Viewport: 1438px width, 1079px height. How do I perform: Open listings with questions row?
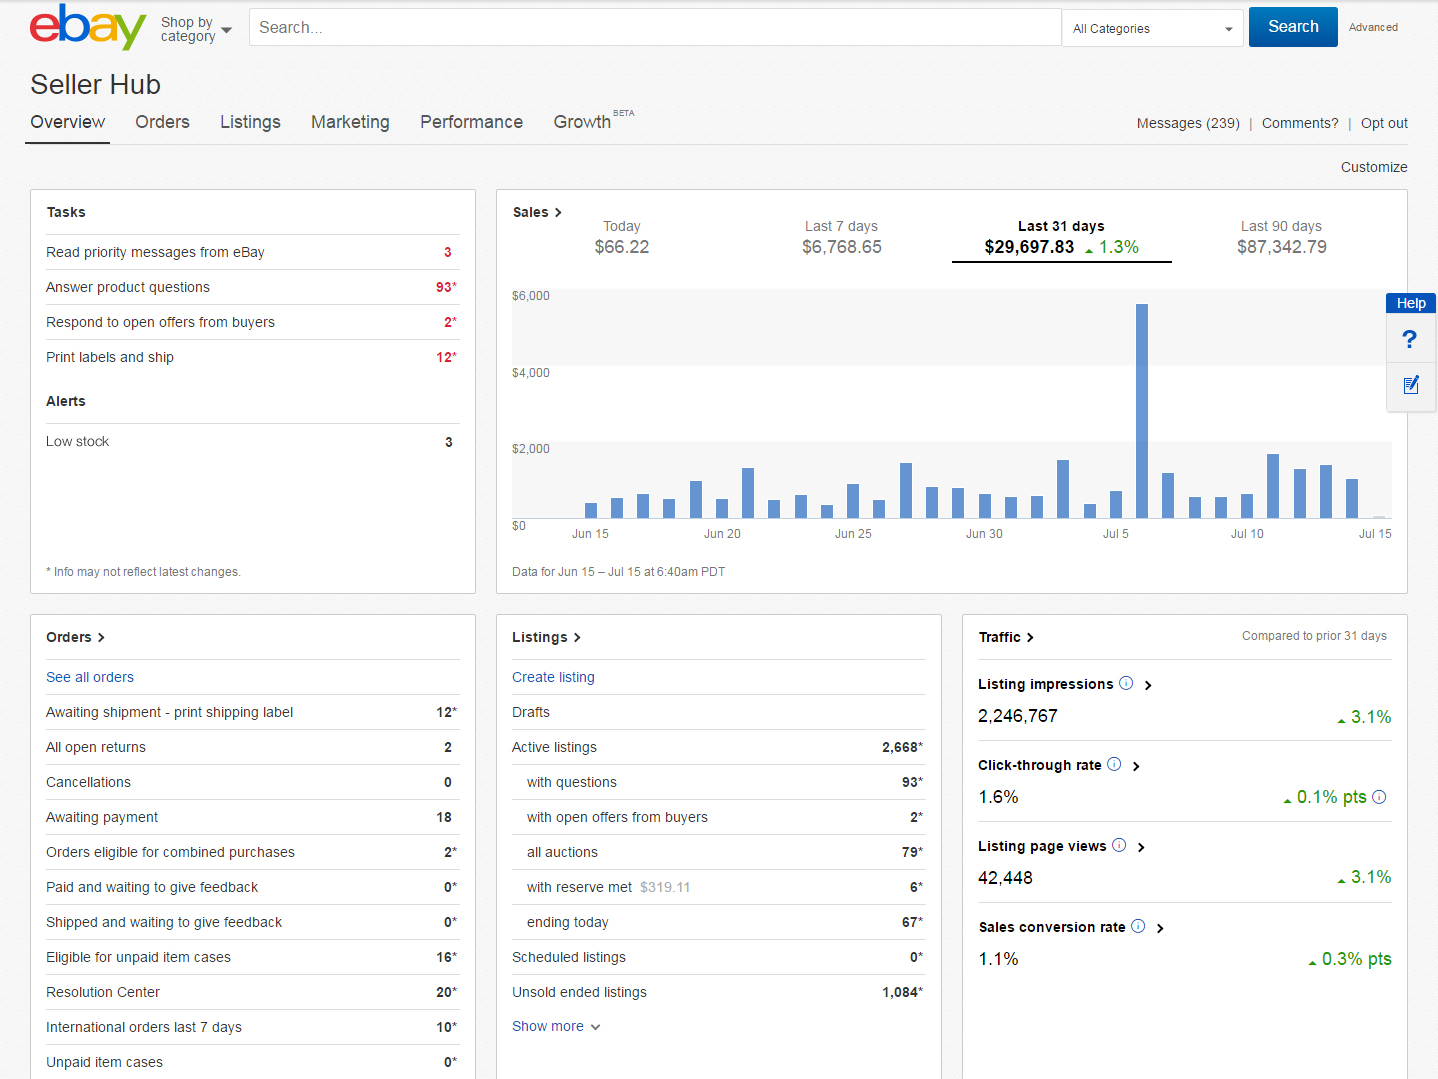[x=719, y=782]
